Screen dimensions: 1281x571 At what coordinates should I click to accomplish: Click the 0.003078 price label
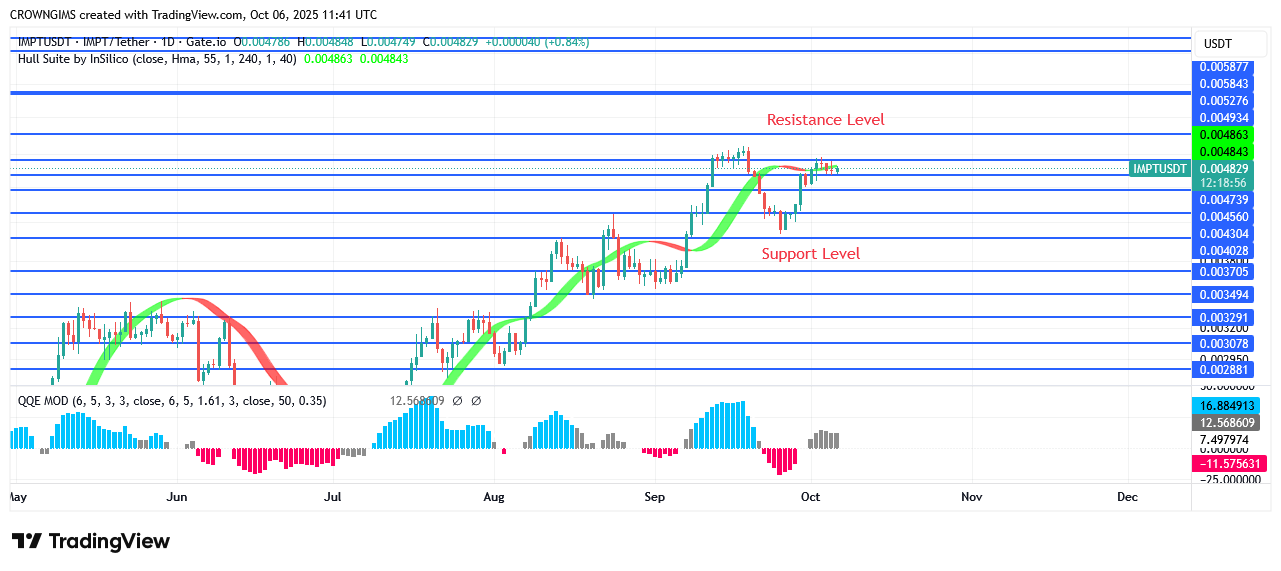click(1224, 343)
